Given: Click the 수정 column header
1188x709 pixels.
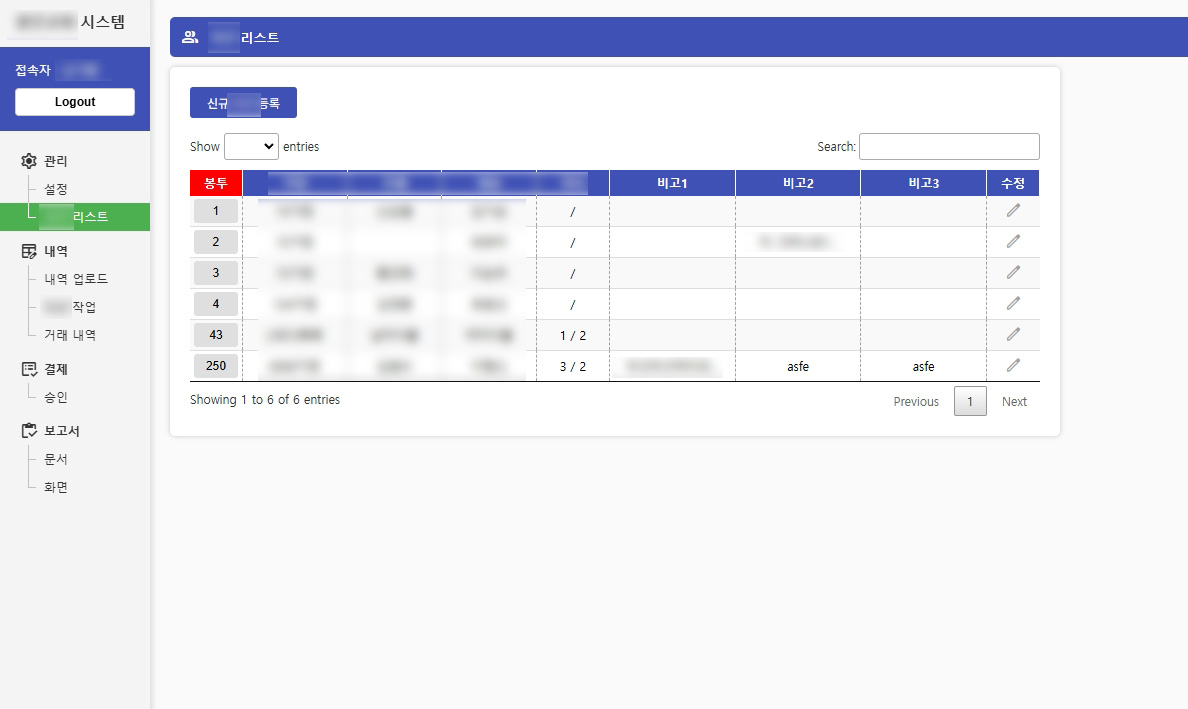Looking at the screenshot, I should (x=1013, y=183).
